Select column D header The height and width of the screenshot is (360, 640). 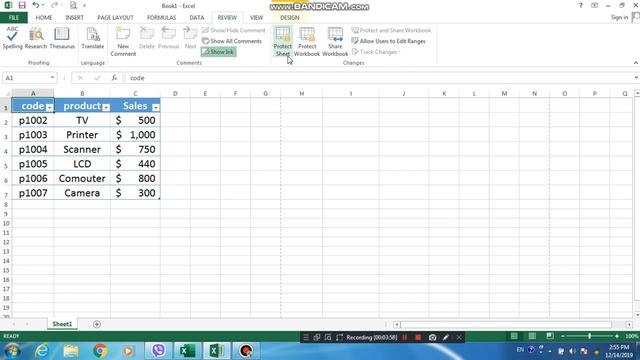tap(175, 93)
